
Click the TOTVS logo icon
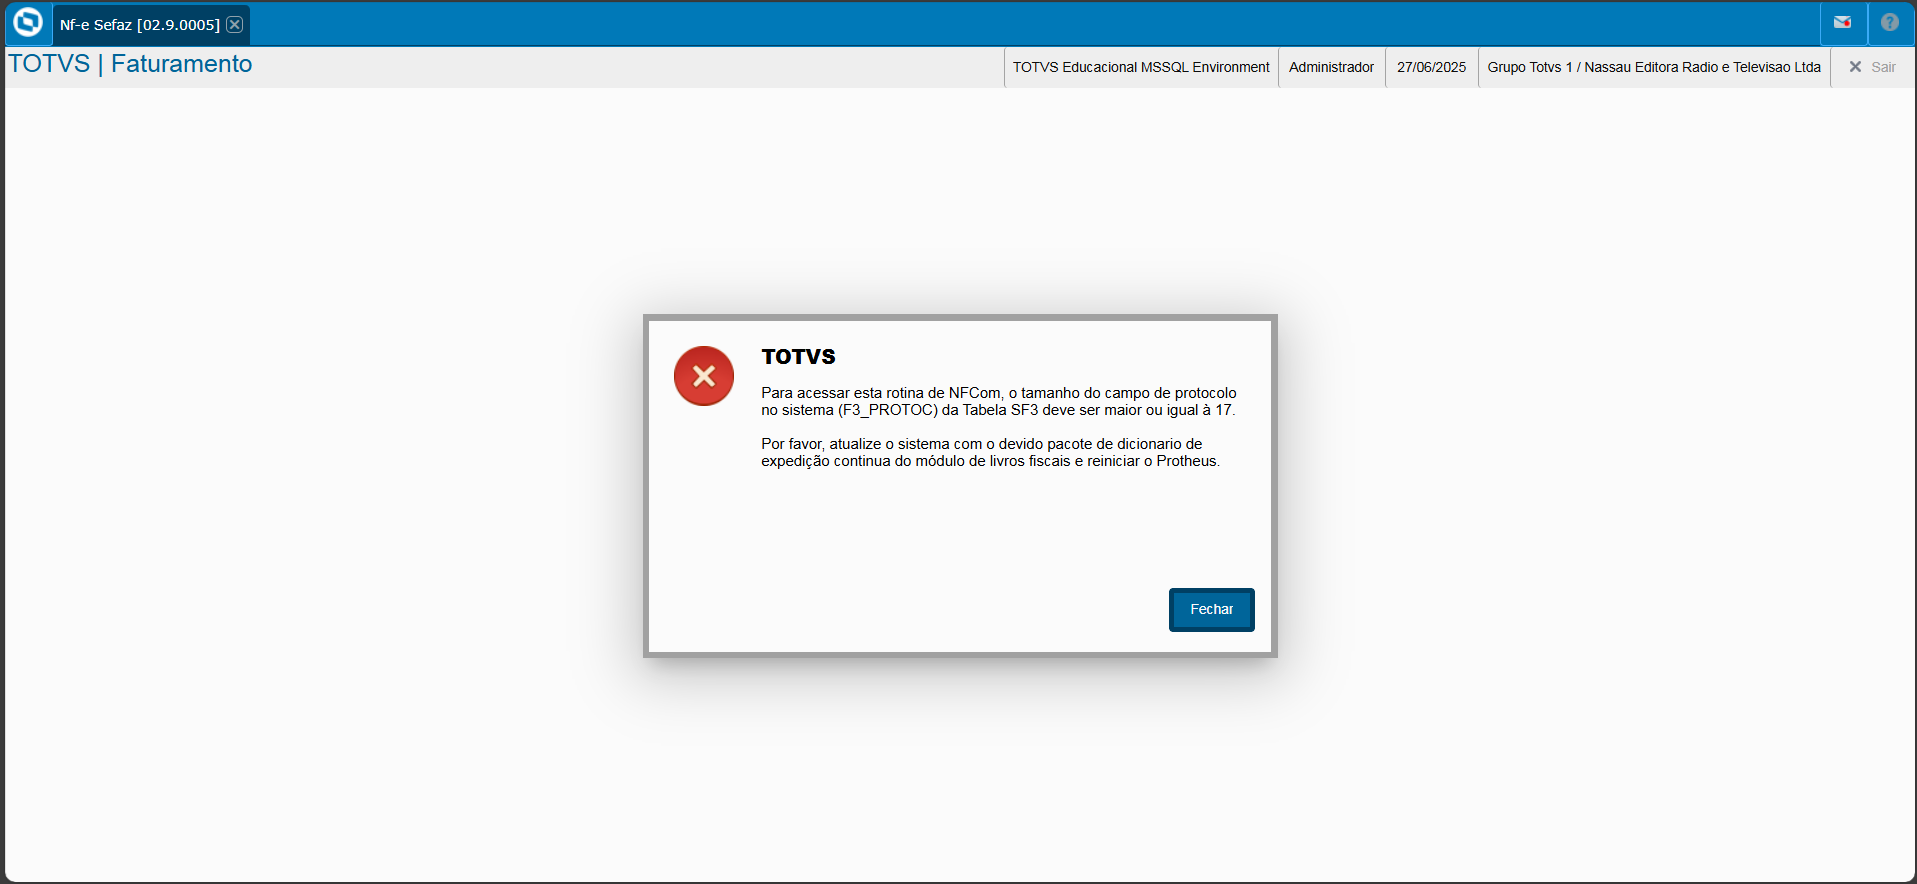click(x=28, y=22)
